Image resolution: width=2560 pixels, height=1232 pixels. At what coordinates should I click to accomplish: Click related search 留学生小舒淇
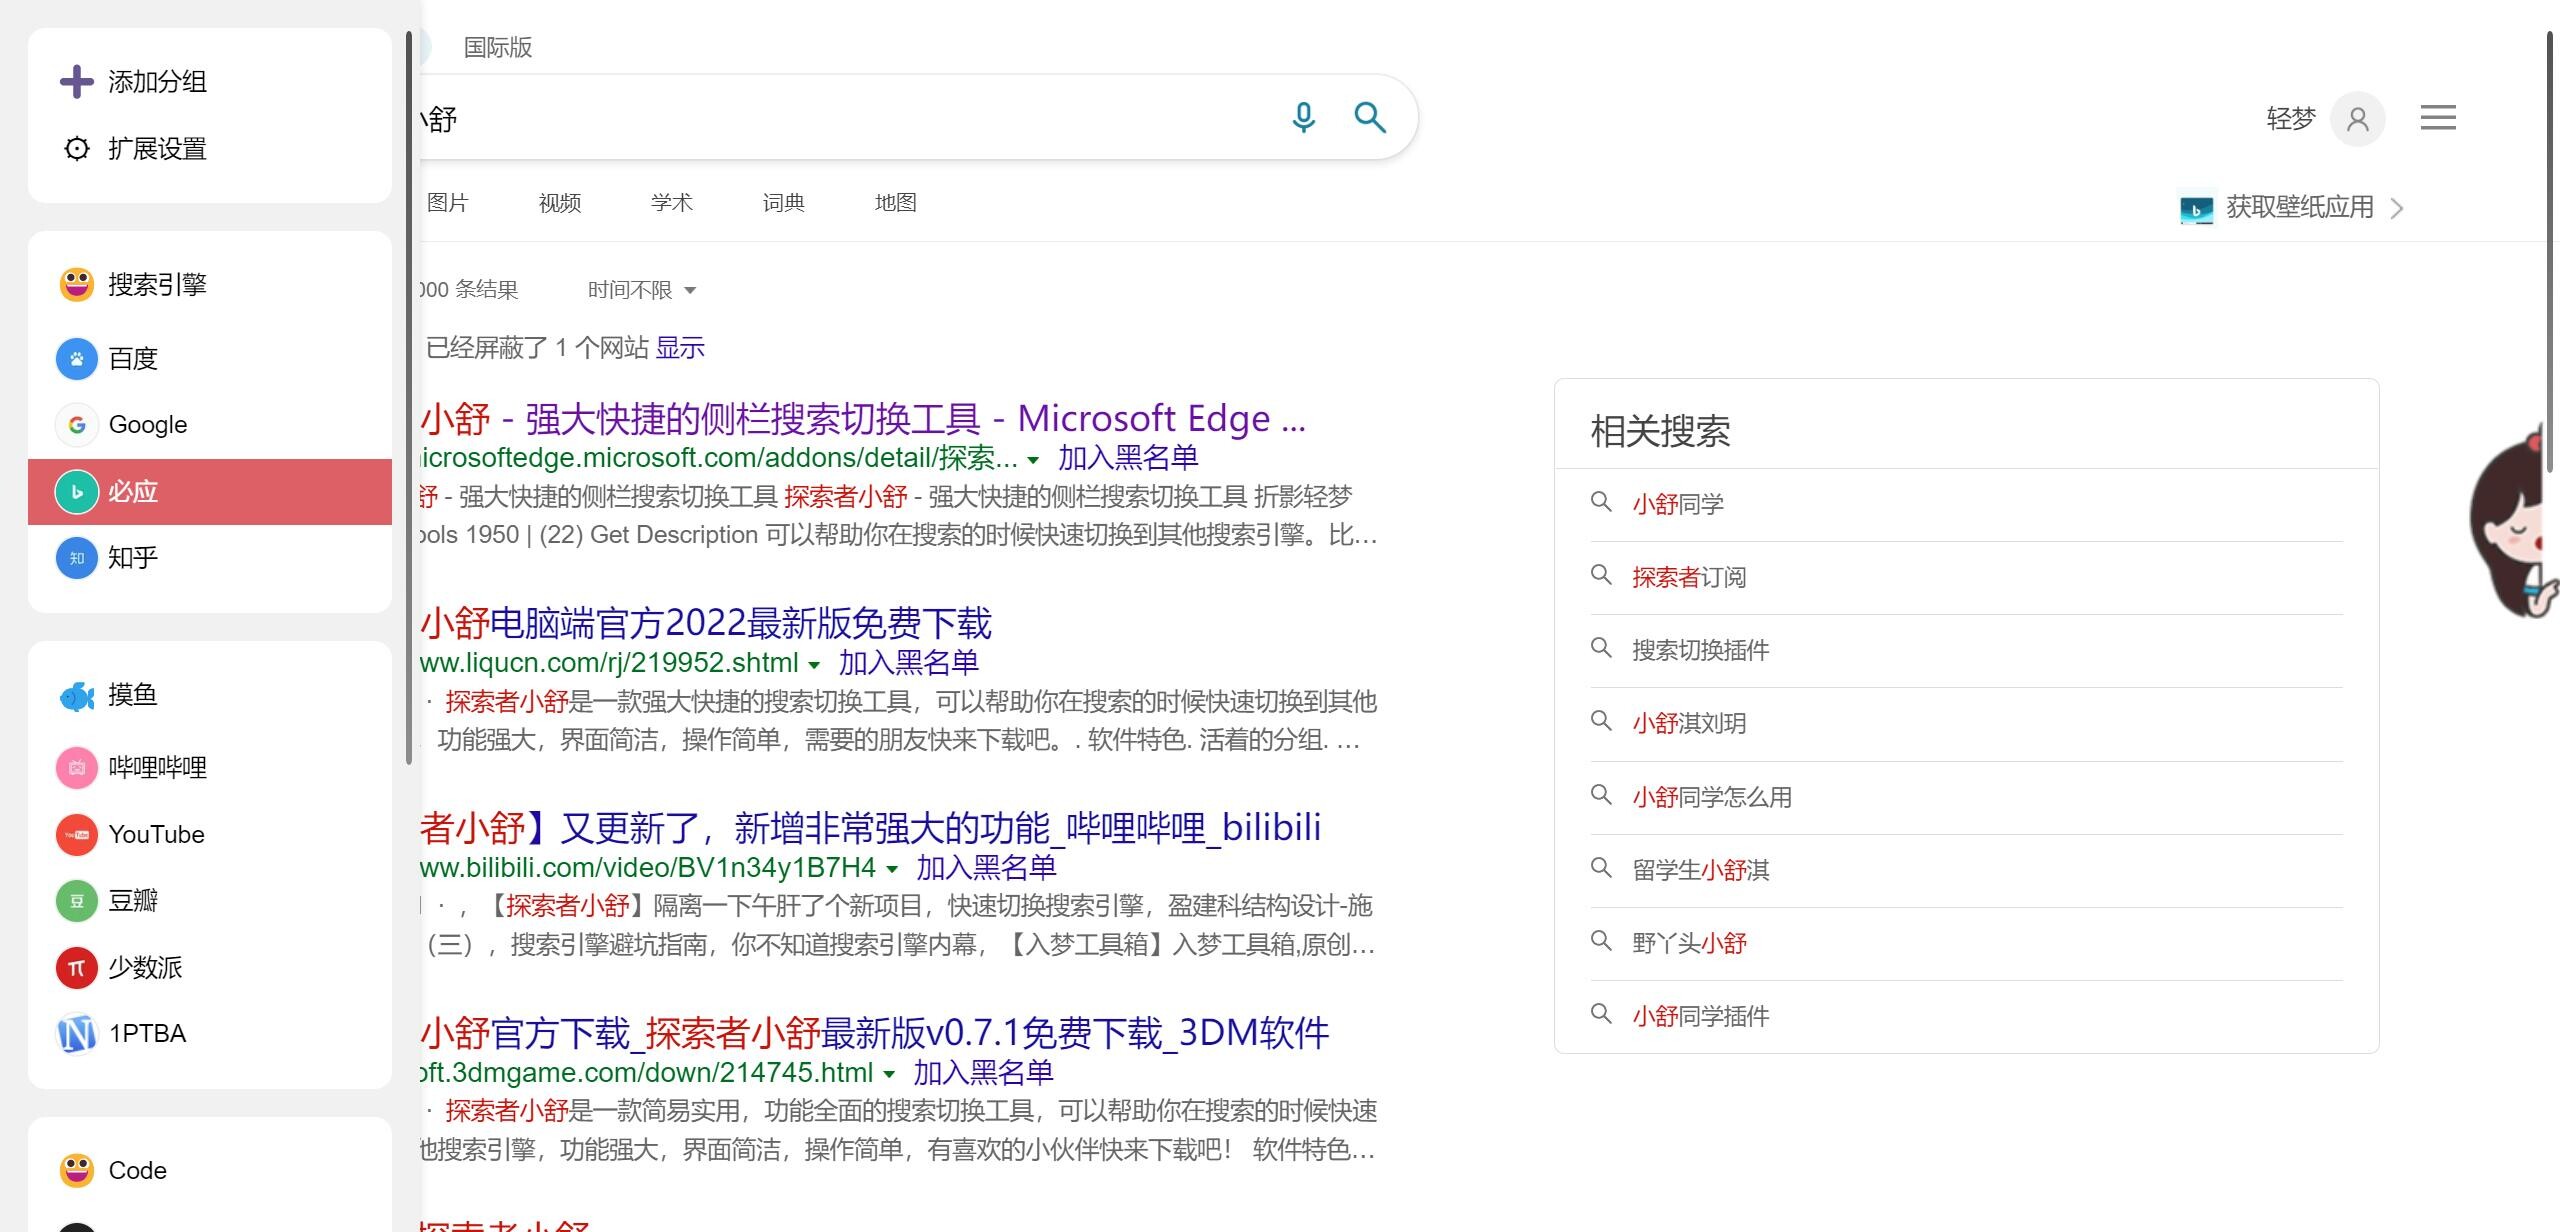tap(1701, 870)
